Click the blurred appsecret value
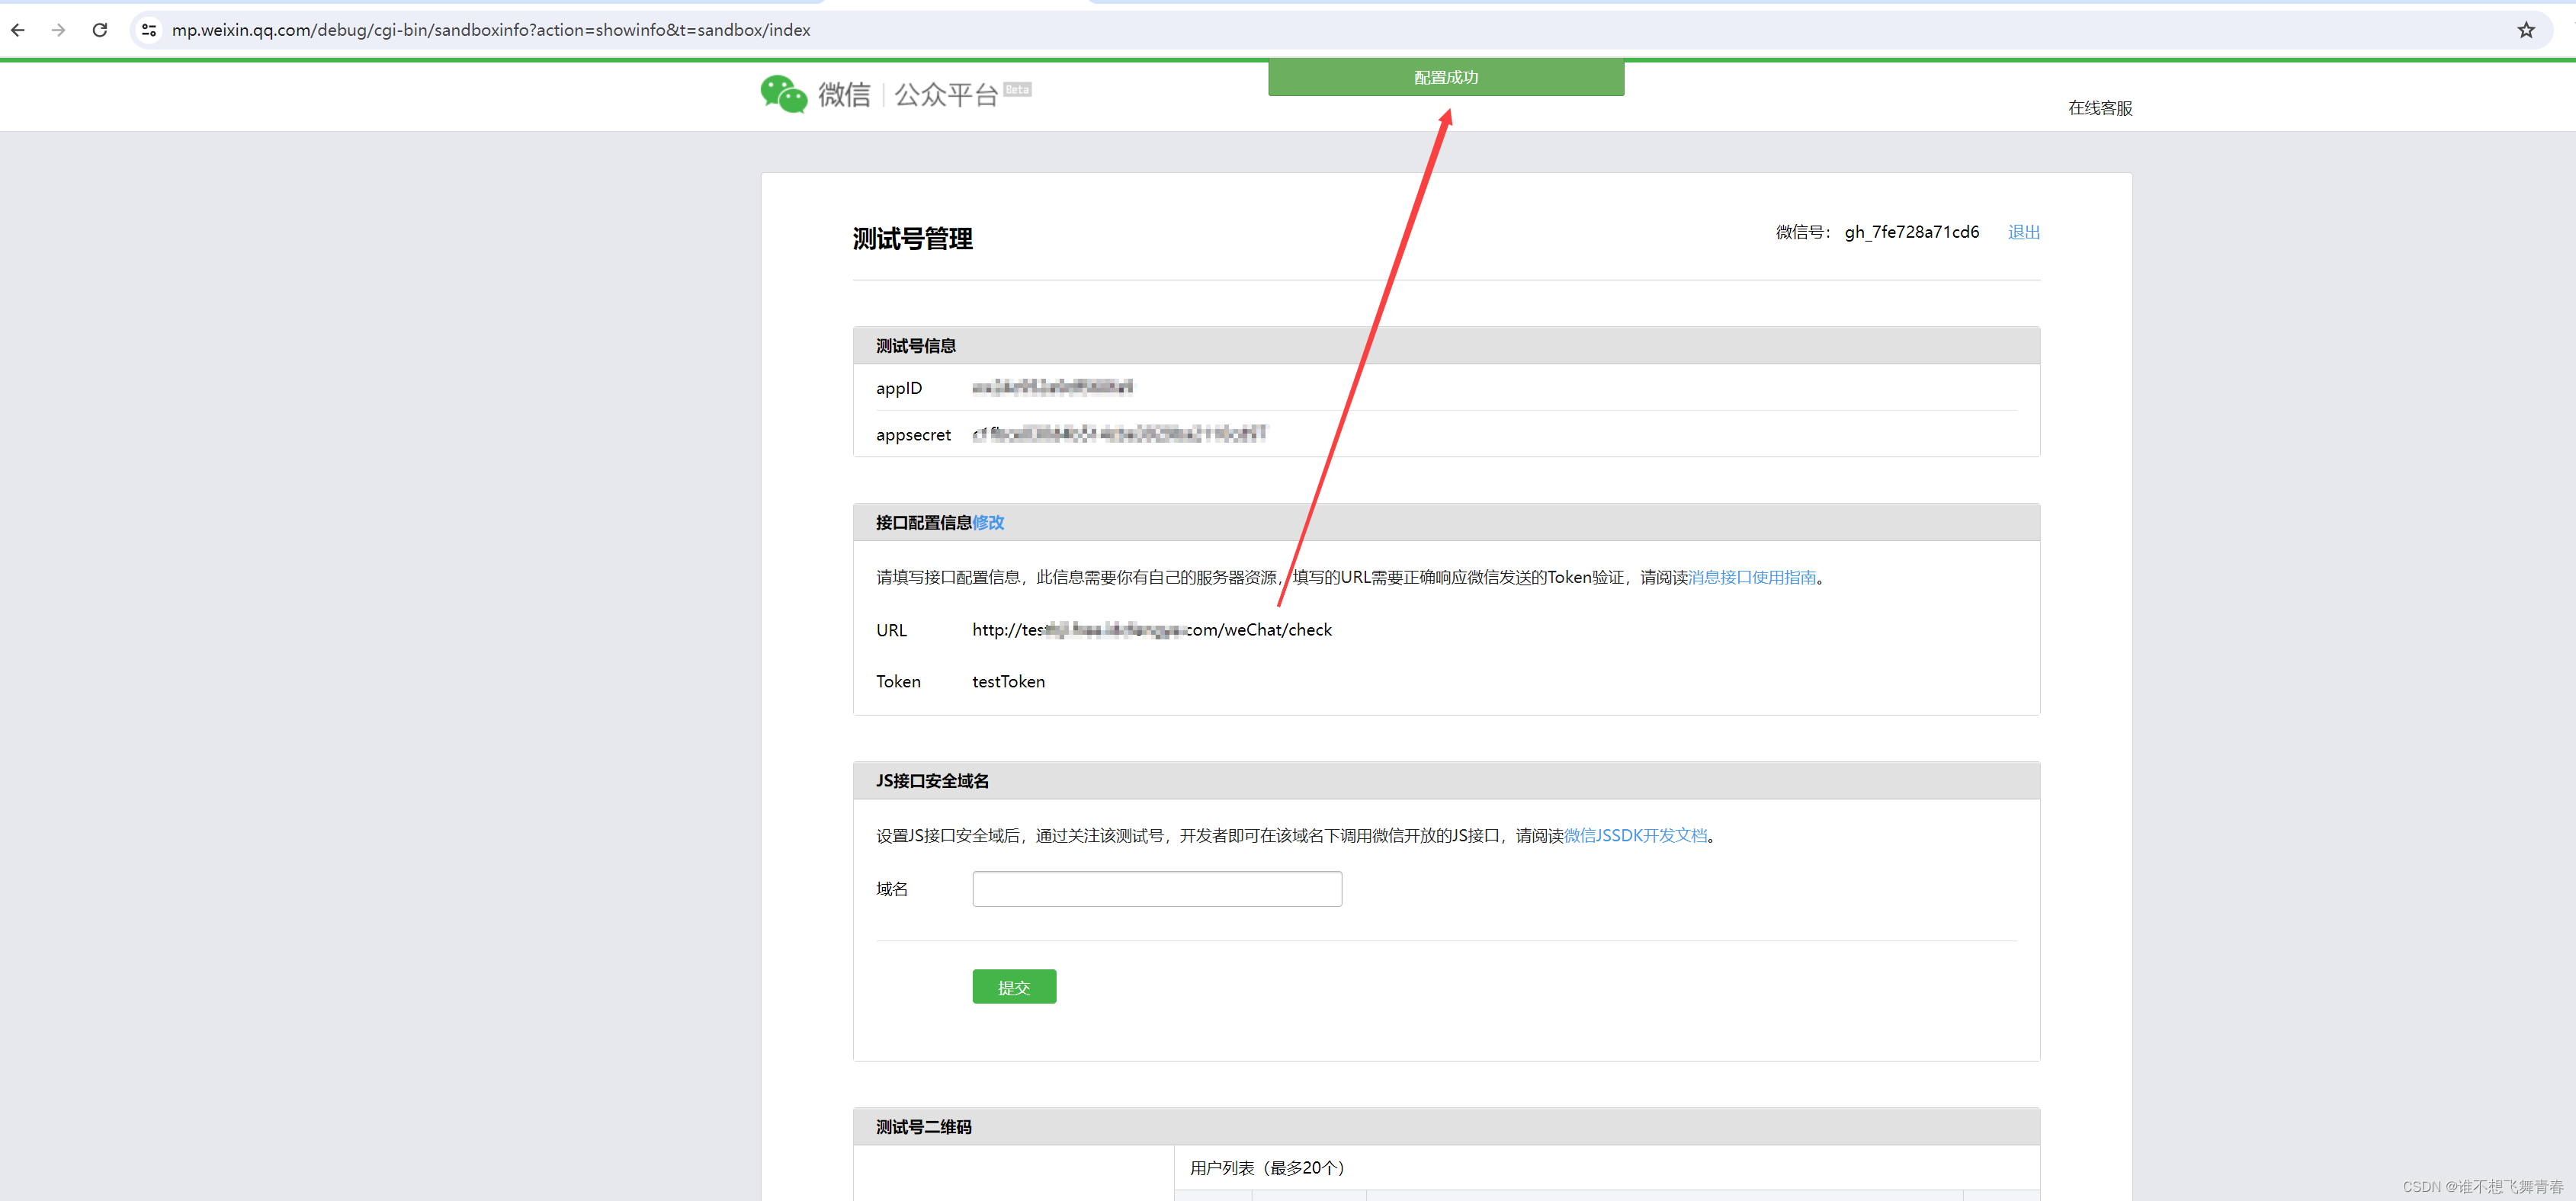Image resolution: width=2576 pixels, height=1201 pixels. [x=1119, y=434]
